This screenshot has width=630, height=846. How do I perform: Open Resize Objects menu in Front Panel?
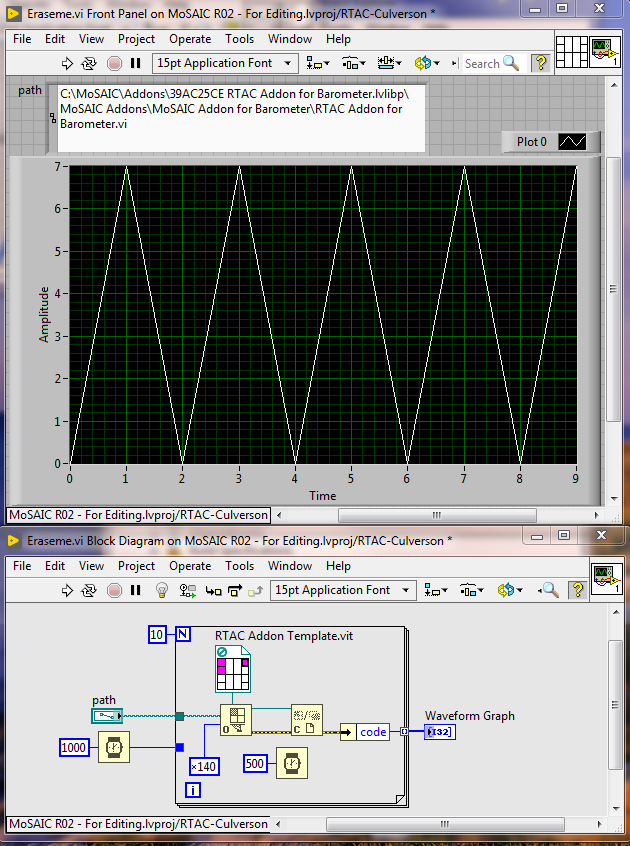pyautogui.click(x=389, y=63)
